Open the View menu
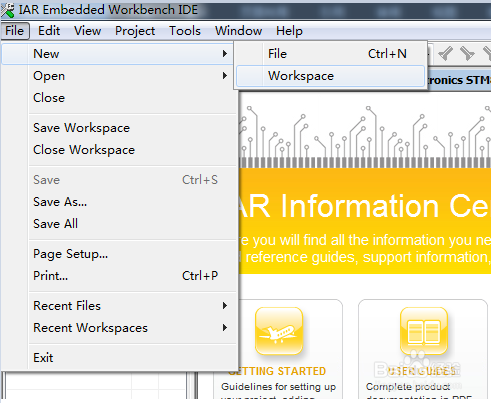This screenshot has width=491, height=403. coord(88,31)
